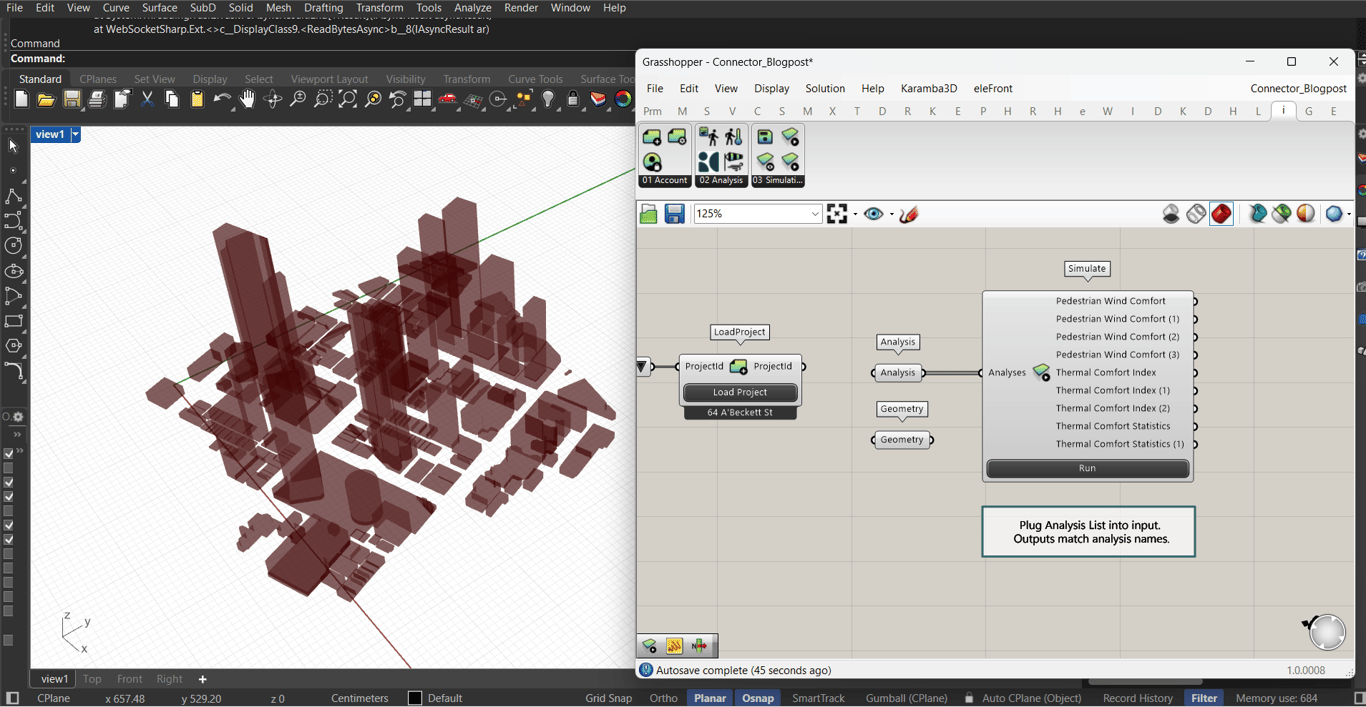
Task: Click the Undo arrow icon
Action: [x=221, y=99]
